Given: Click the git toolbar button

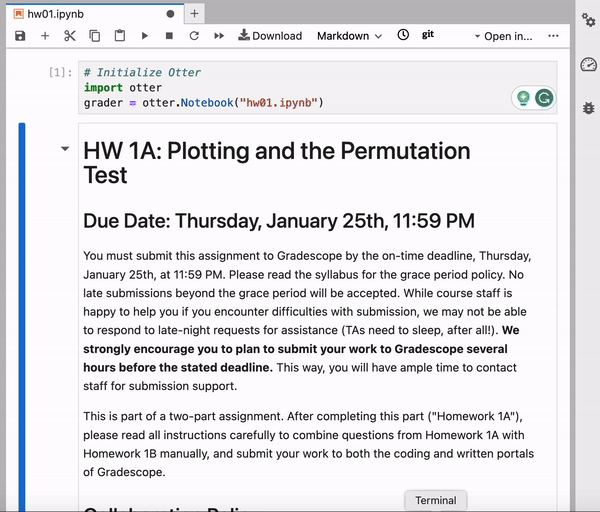Looking at the screenshot, I should click(428, 34).
